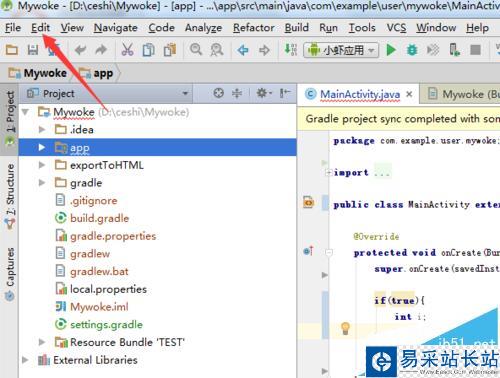500x378 pixels.
Task: Start Debug with the green bug icon
Action: point(412,50)
